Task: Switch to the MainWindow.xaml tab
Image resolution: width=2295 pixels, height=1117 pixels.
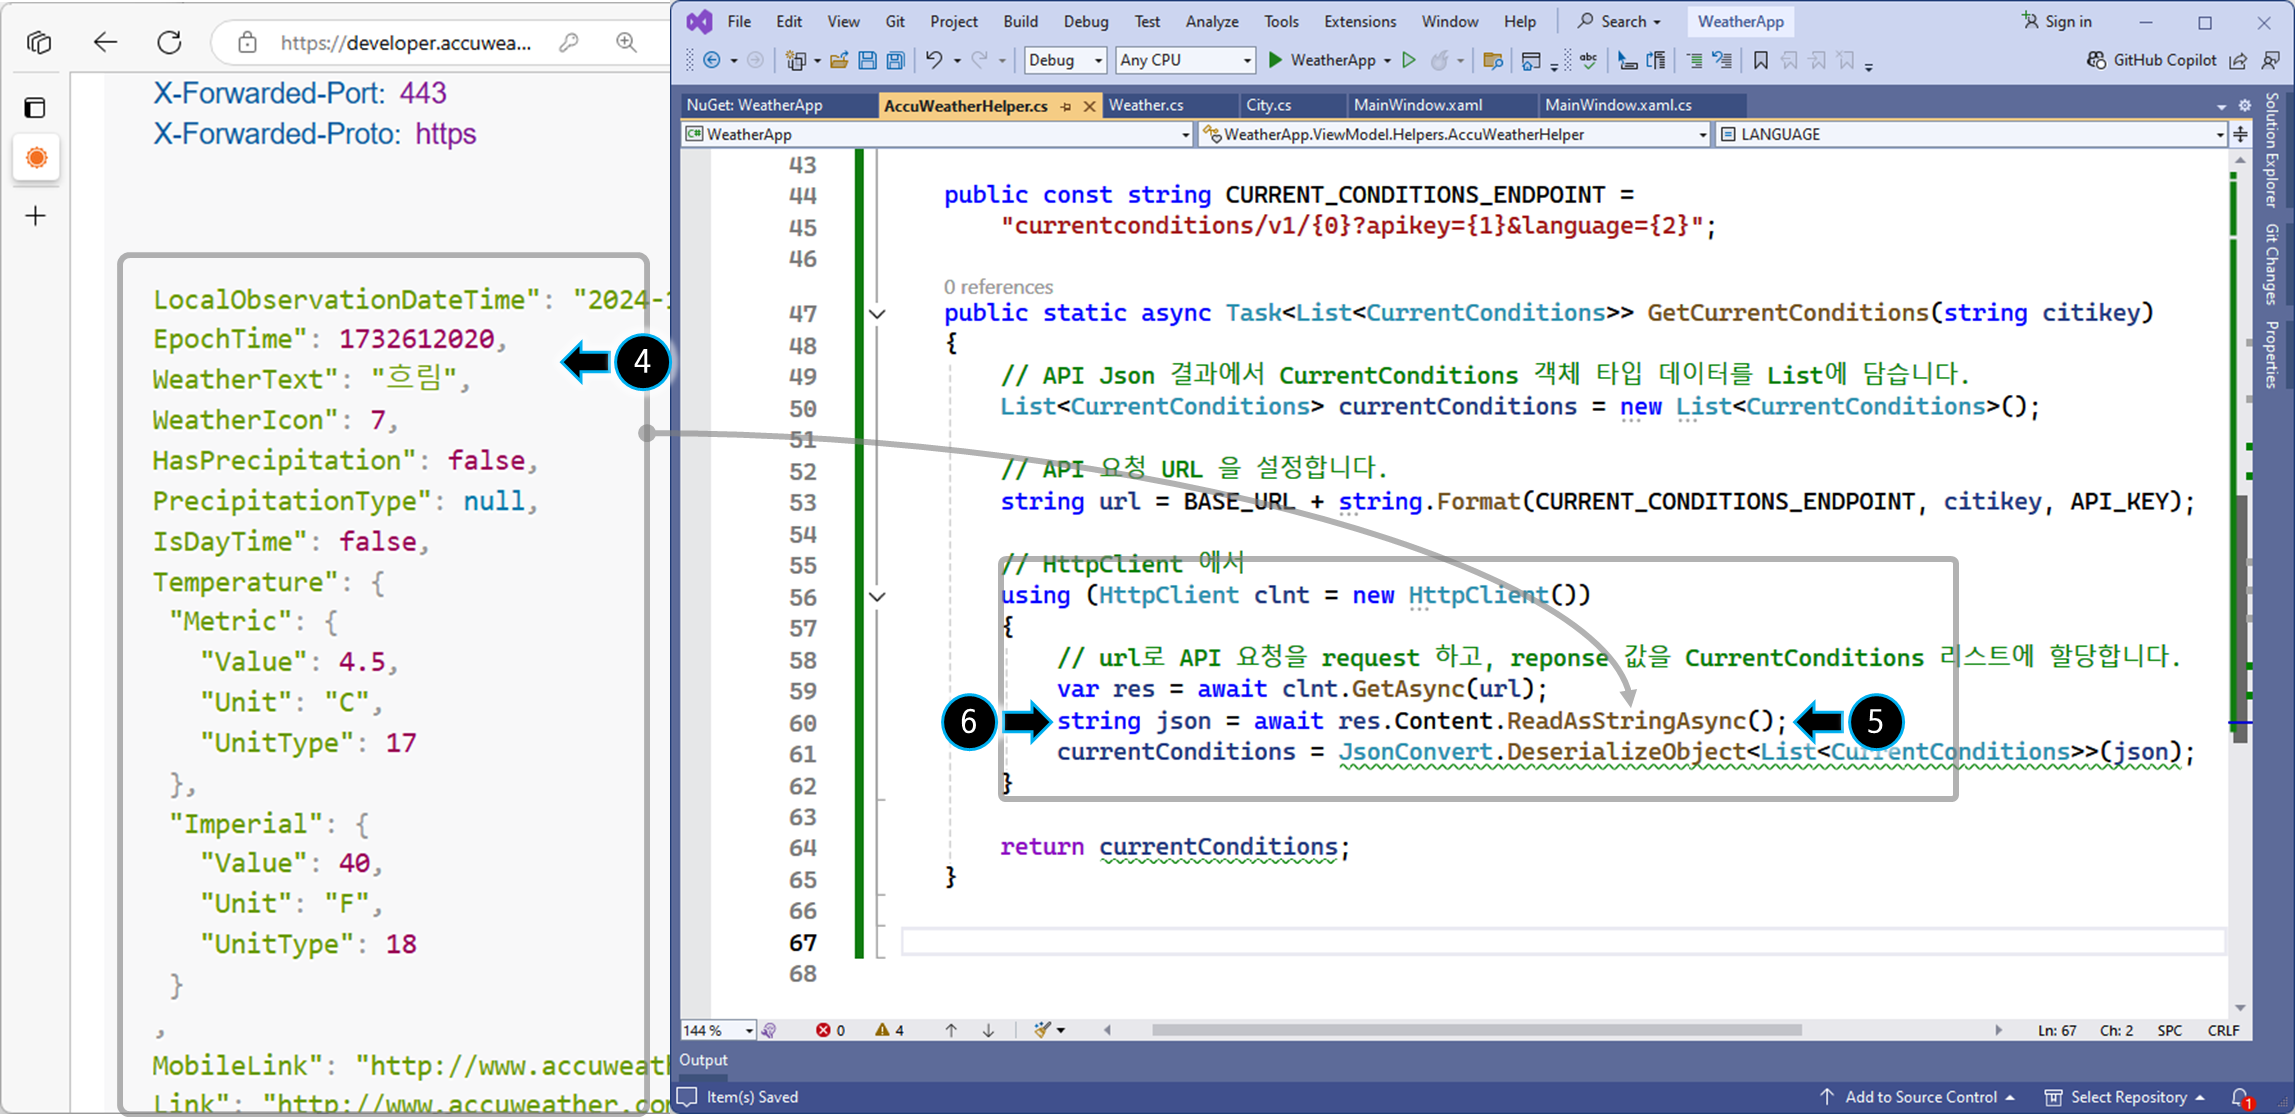Action: [x=1417, y=105]
